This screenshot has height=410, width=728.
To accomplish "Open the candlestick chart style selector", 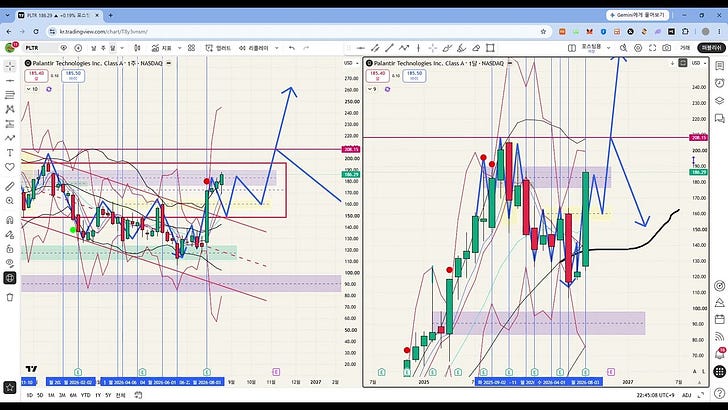I will point(137,48).
